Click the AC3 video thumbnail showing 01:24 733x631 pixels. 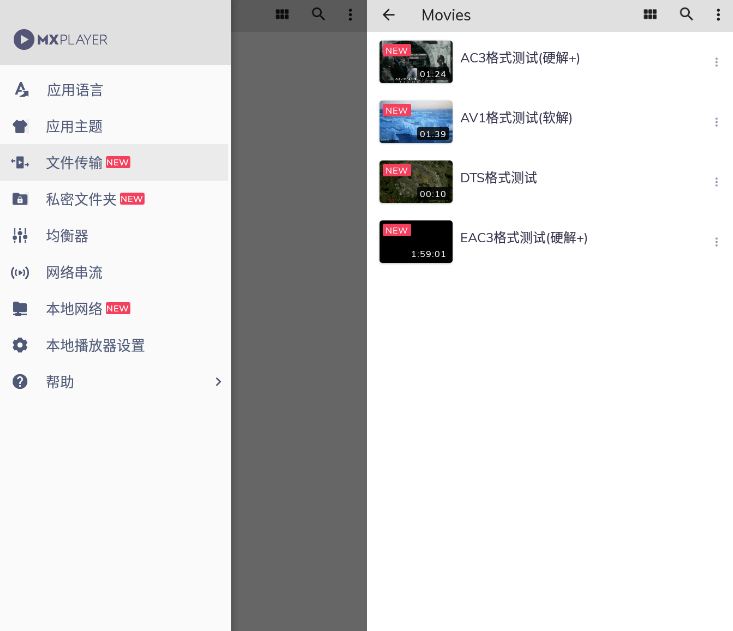click(416, 62)
